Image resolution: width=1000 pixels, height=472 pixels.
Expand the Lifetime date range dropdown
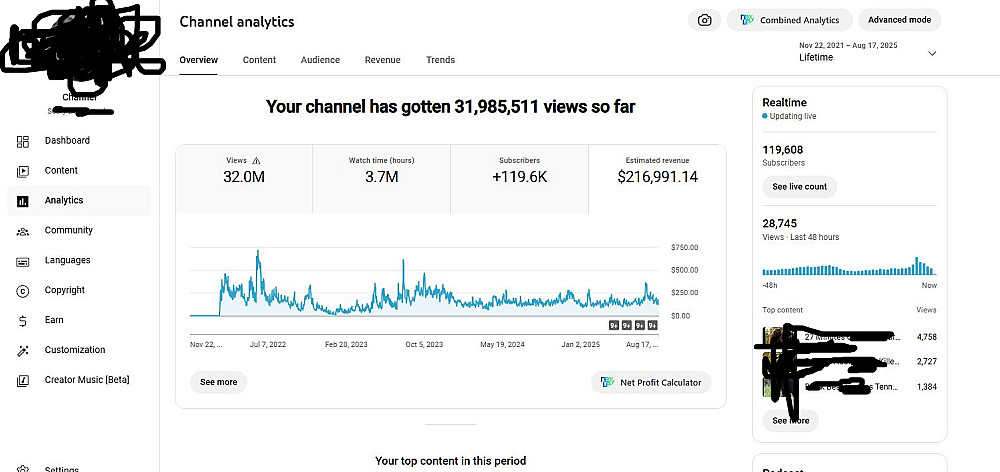tap(932, 53)
